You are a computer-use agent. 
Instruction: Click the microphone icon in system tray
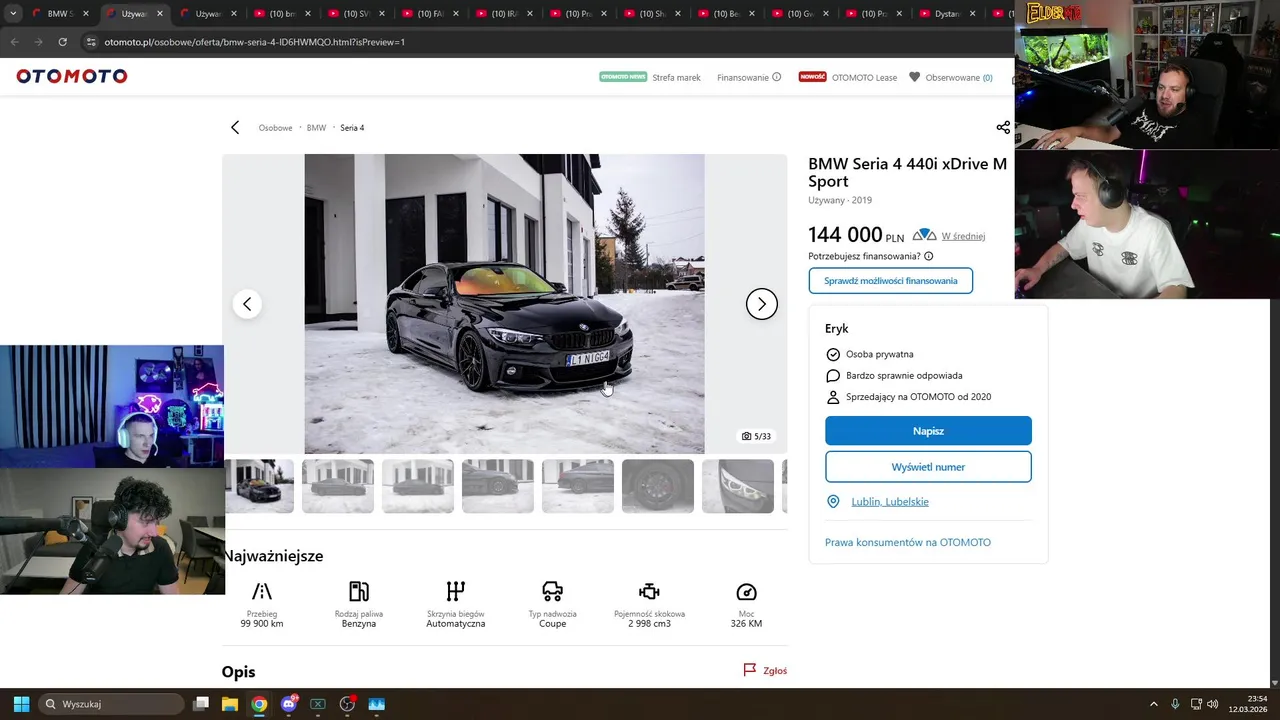tap(1175, 704)
